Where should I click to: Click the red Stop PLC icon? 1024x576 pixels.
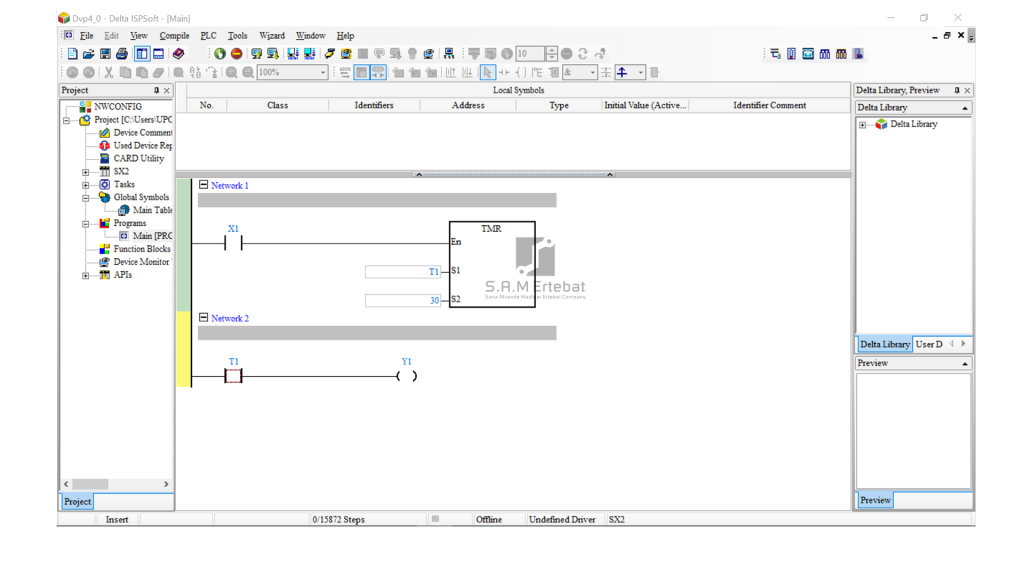(237, 54)
